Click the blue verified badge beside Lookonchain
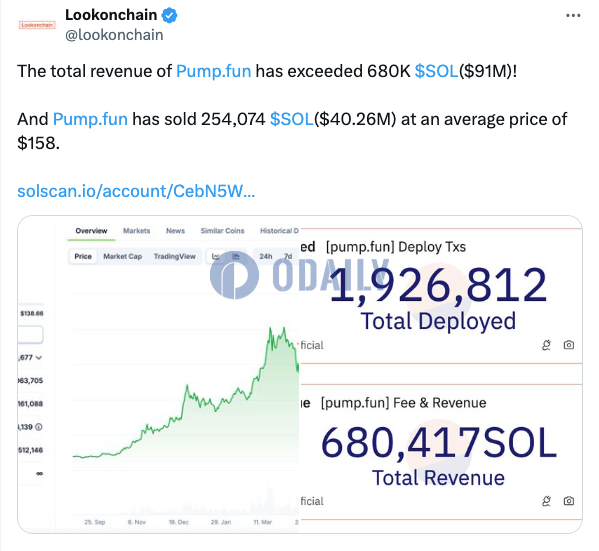 click(170, 16)
